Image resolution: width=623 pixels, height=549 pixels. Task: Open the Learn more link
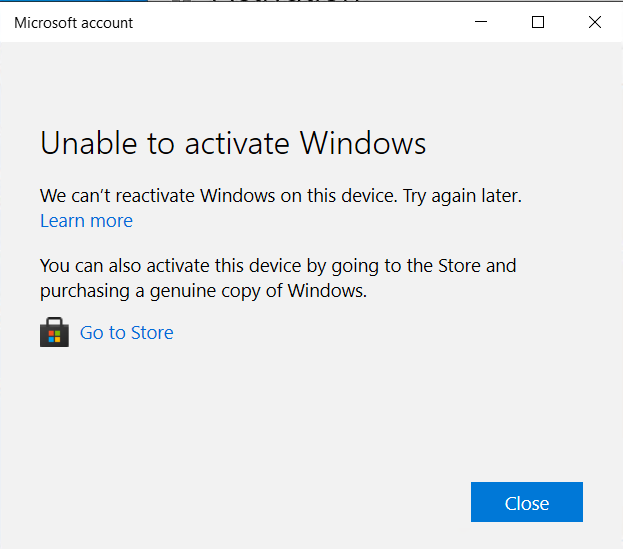[86, 221]
